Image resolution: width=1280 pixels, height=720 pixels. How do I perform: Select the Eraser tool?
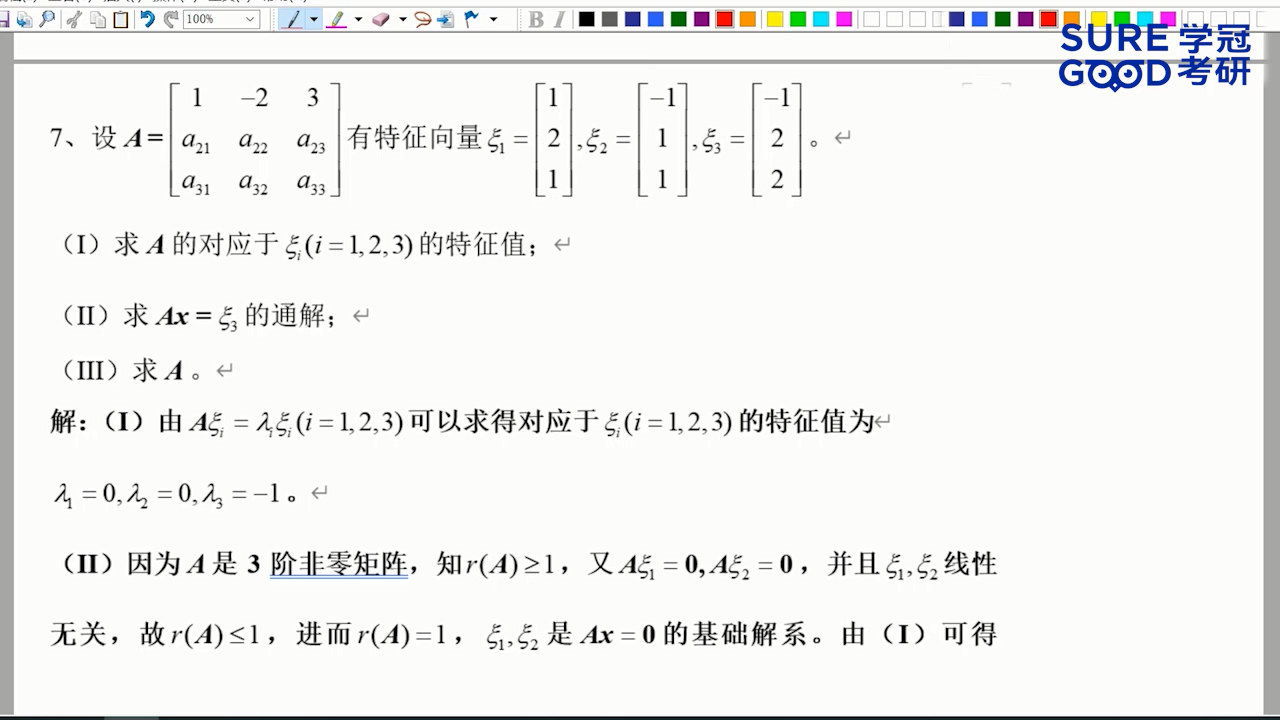[381, 19]
